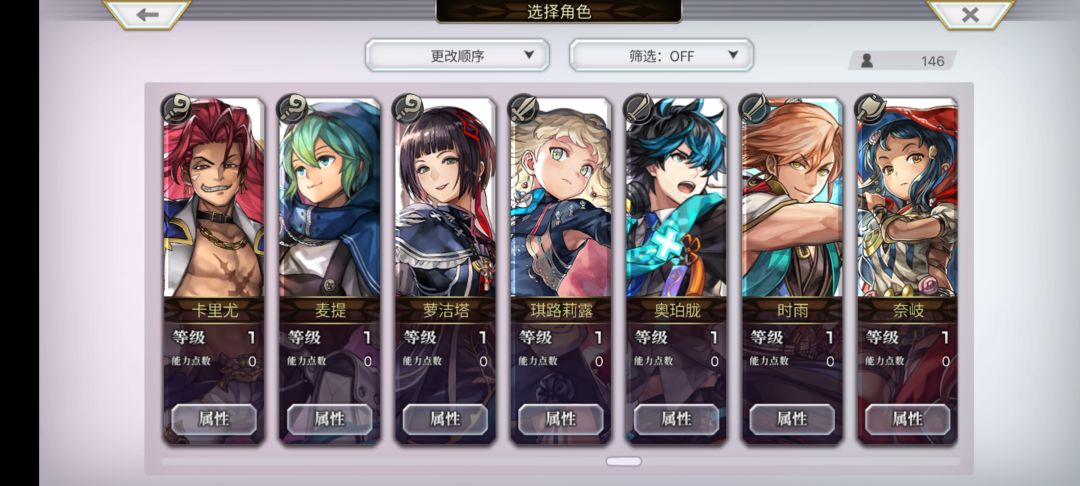This screenshot has width=1080, height=486.
Task: Click the horizontal scrollbar handle
Action: (x=624, y=461)
